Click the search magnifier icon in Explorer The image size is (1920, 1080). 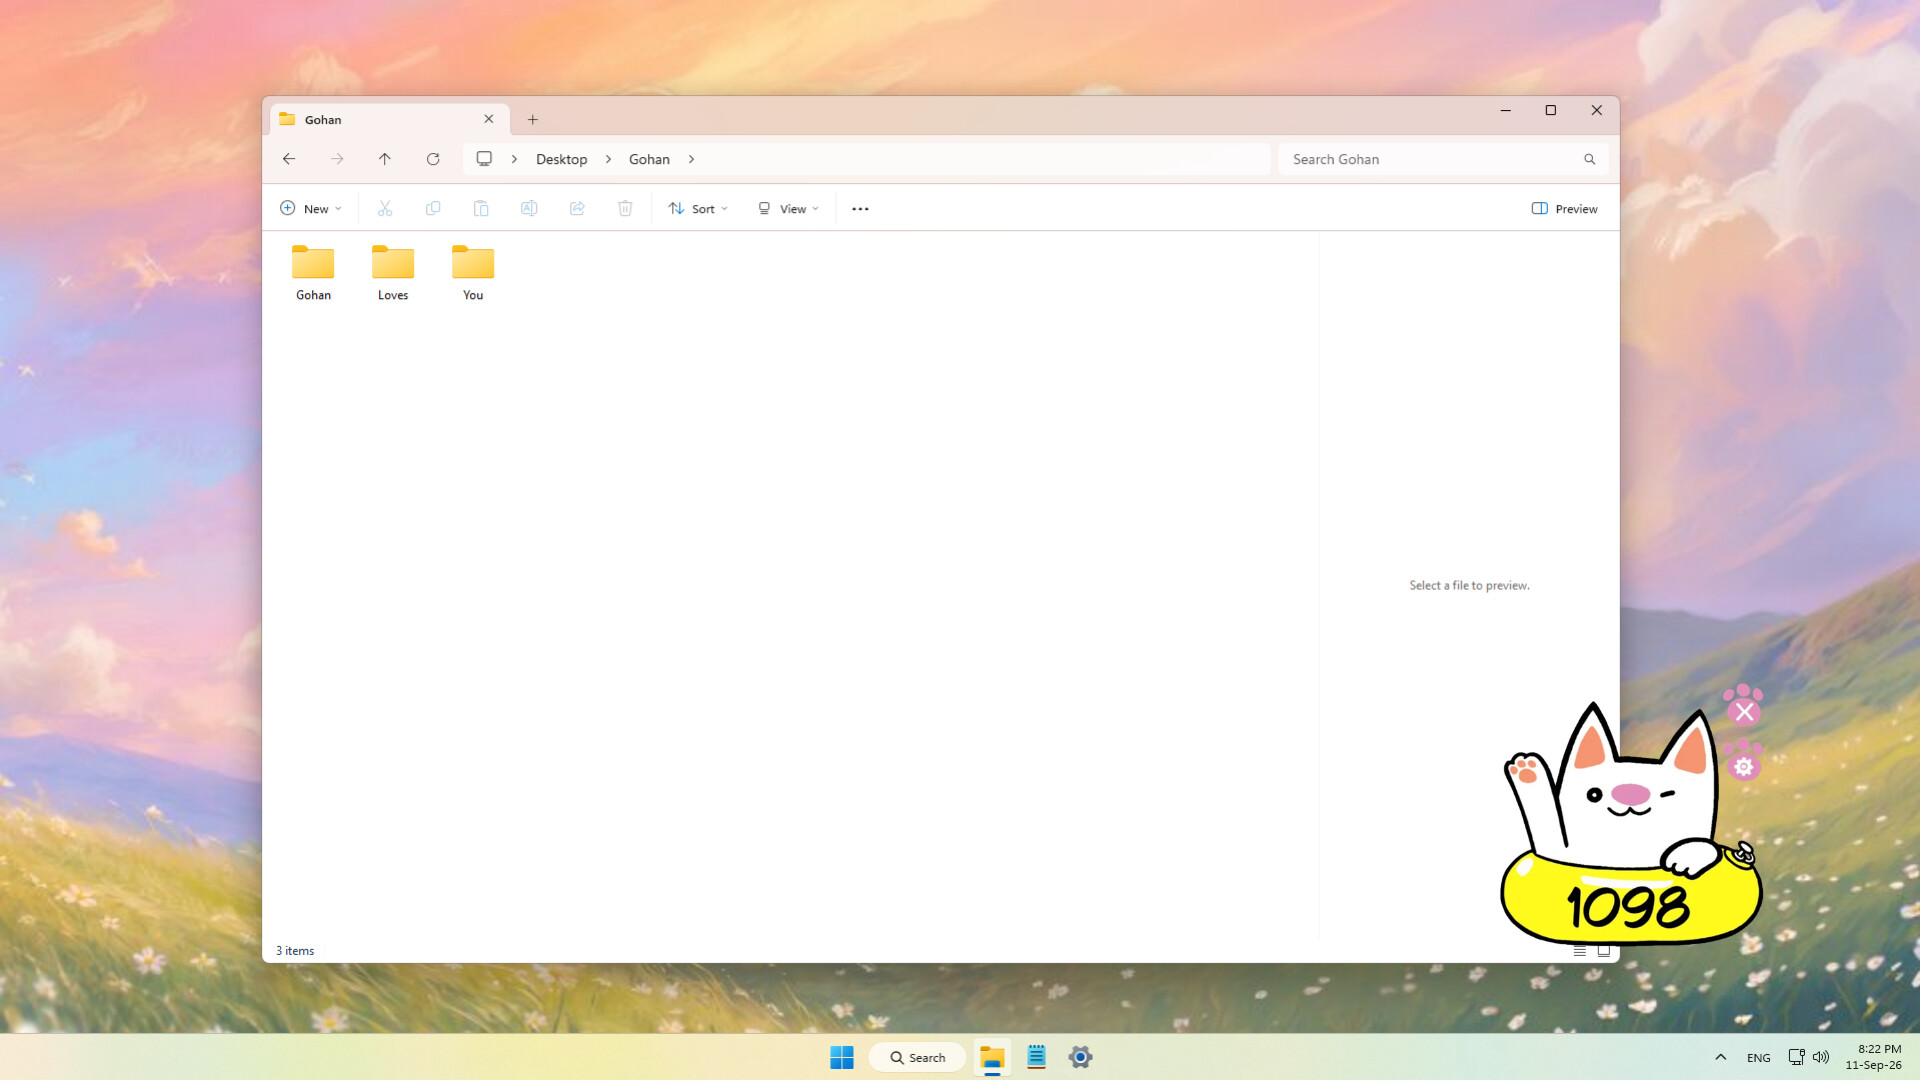[x=1589, y=159]
